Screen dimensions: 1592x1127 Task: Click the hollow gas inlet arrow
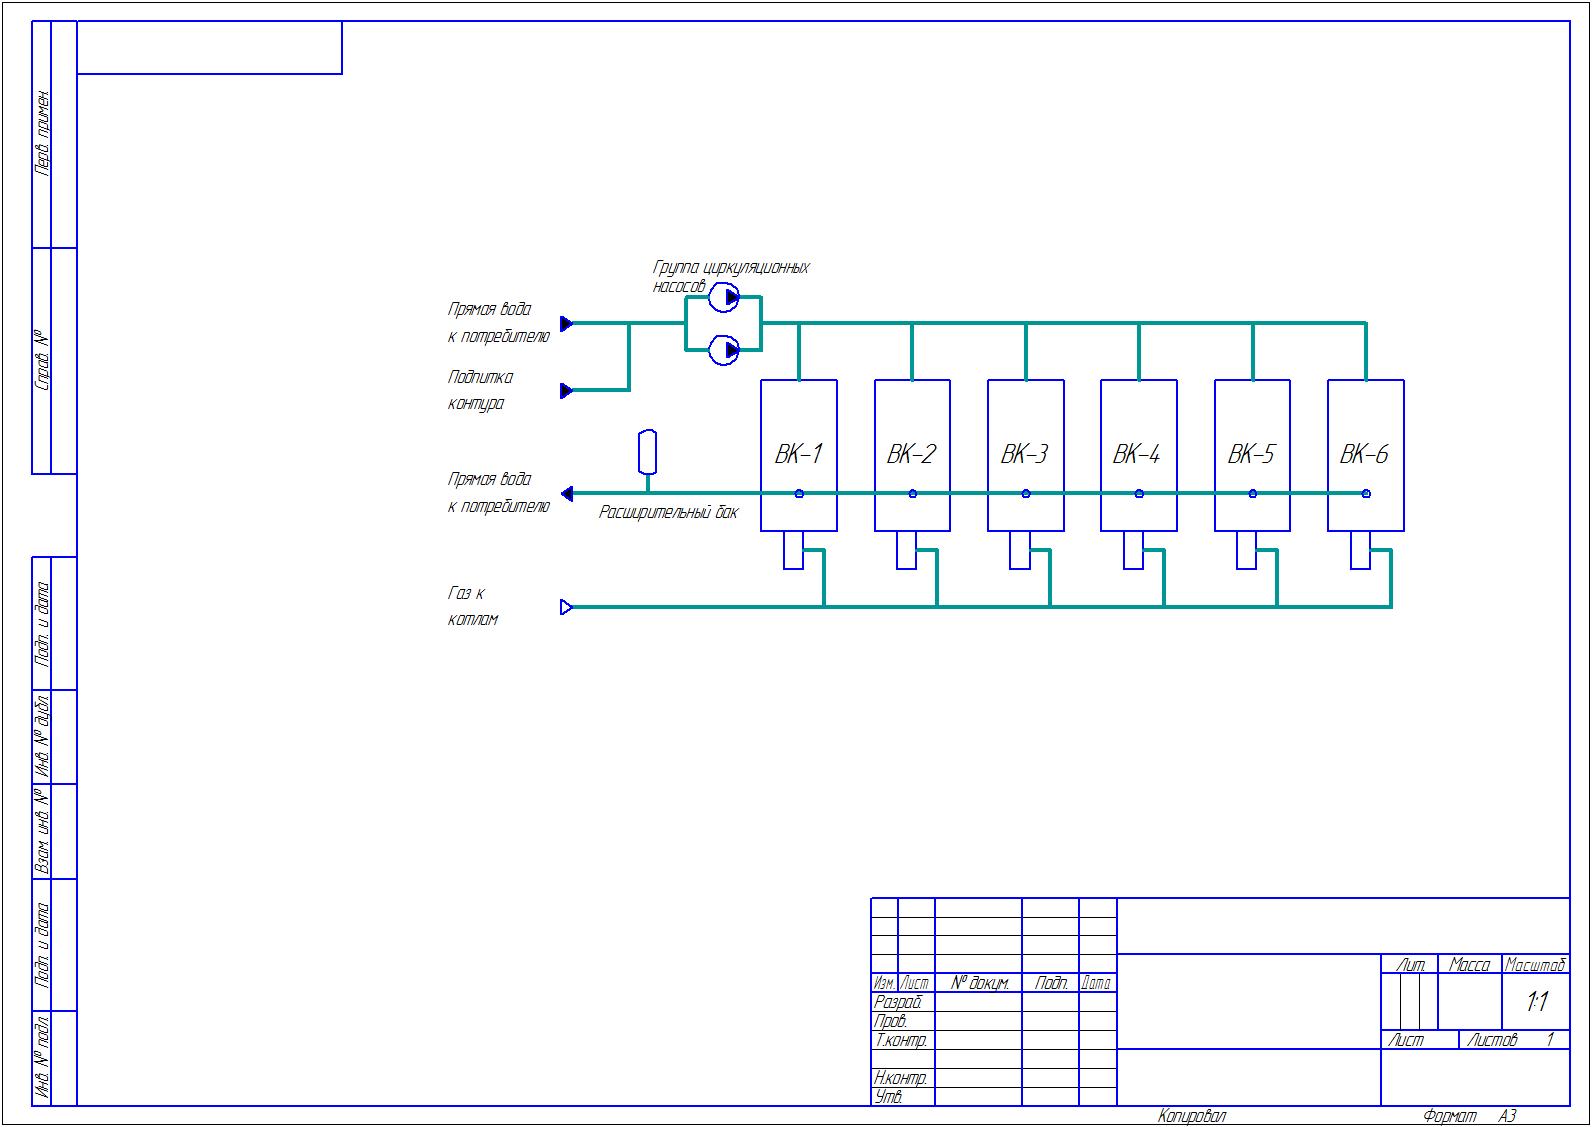[x=566, y=607]
